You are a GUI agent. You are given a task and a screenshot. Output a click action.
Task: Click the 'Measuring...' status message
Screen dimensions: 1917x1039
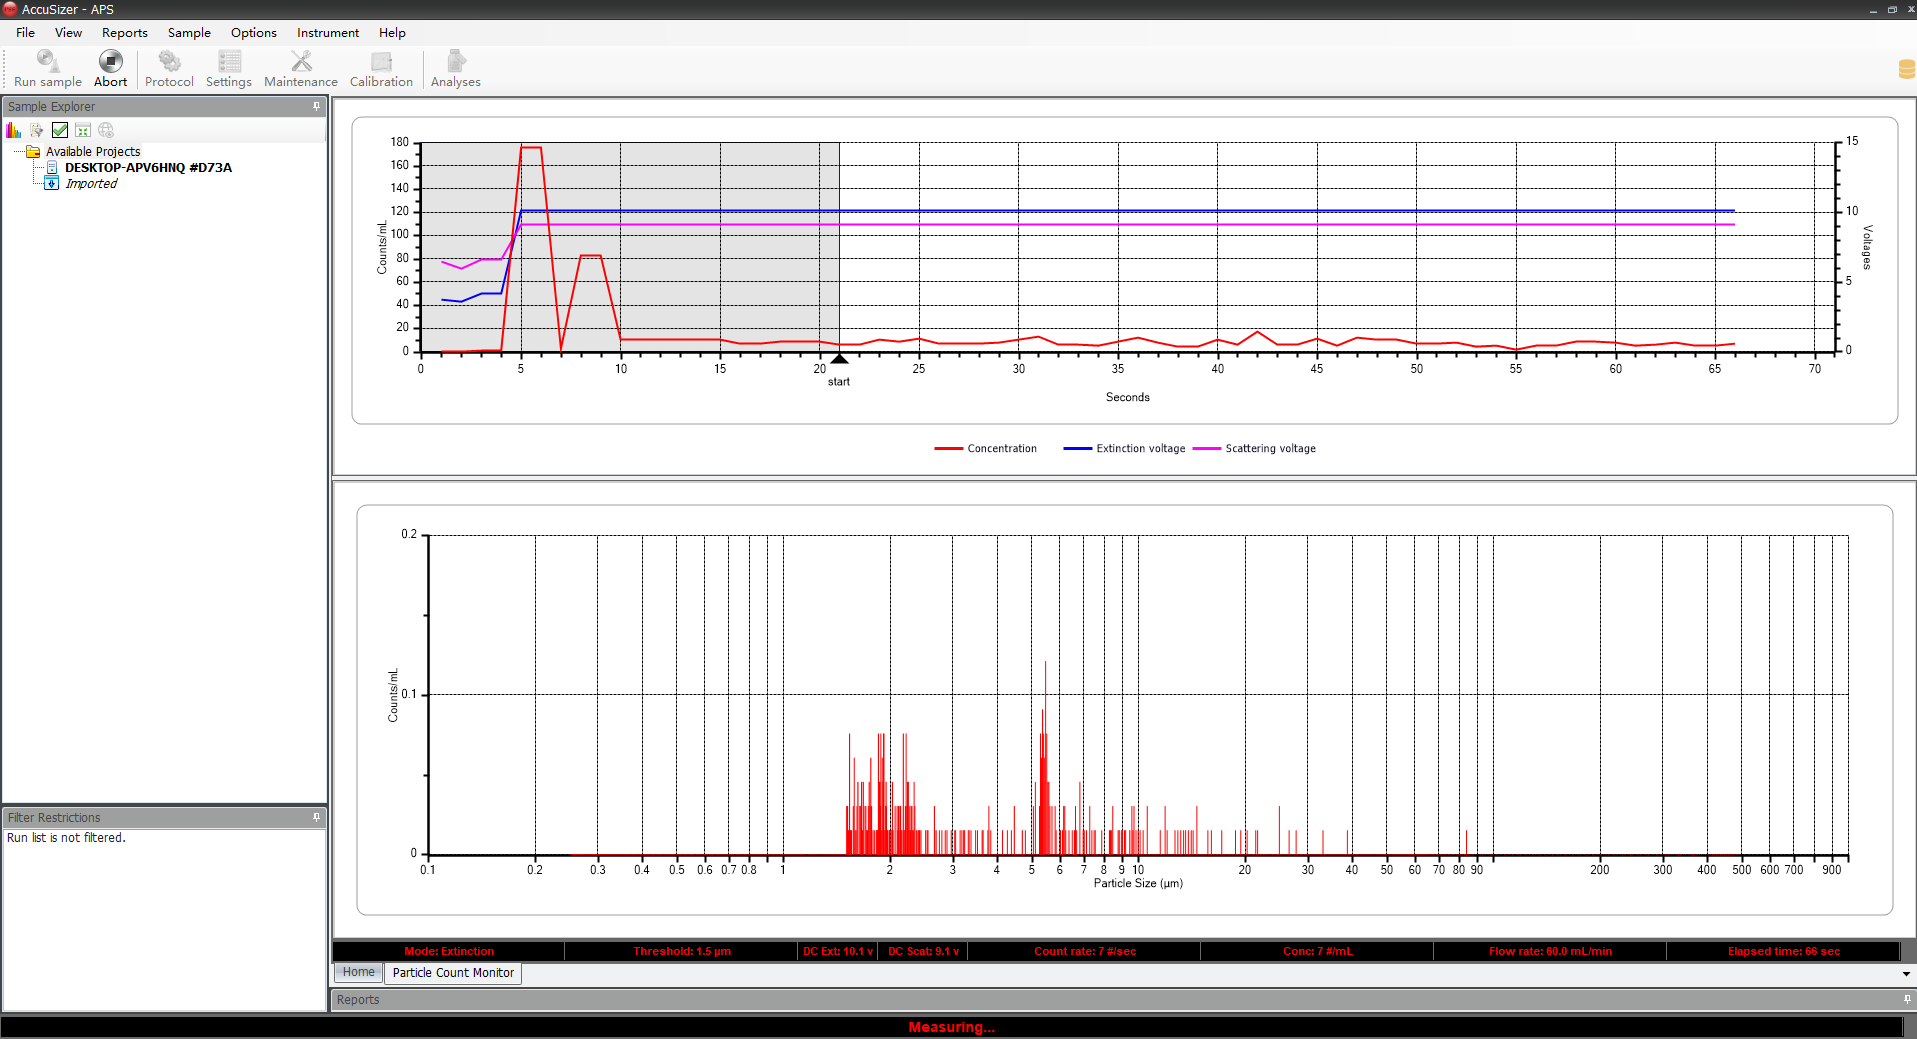pyautogui.click(x=951, y=1027)
